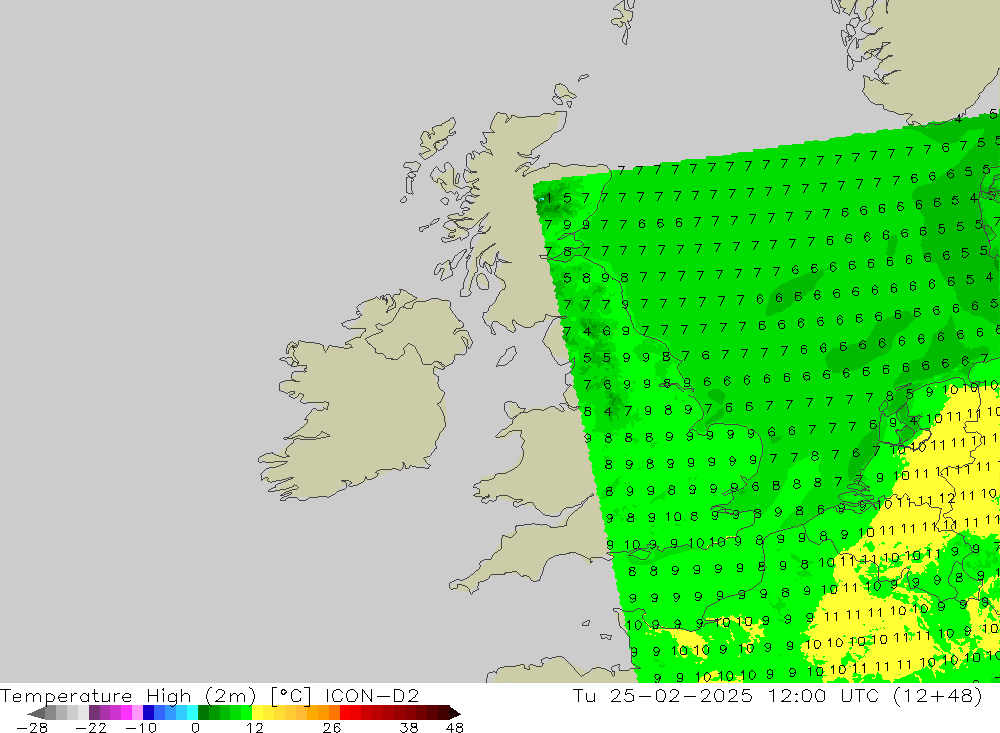Select the -28 legend label

(31, 727)
